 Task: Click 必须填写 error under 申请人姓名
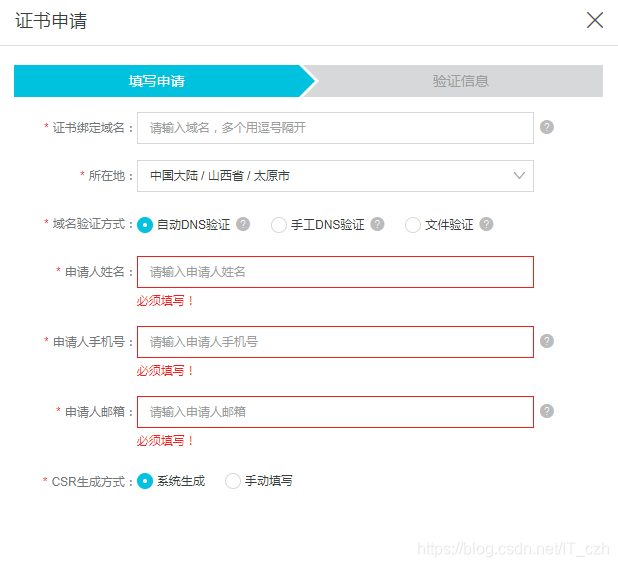pos(165,301)
